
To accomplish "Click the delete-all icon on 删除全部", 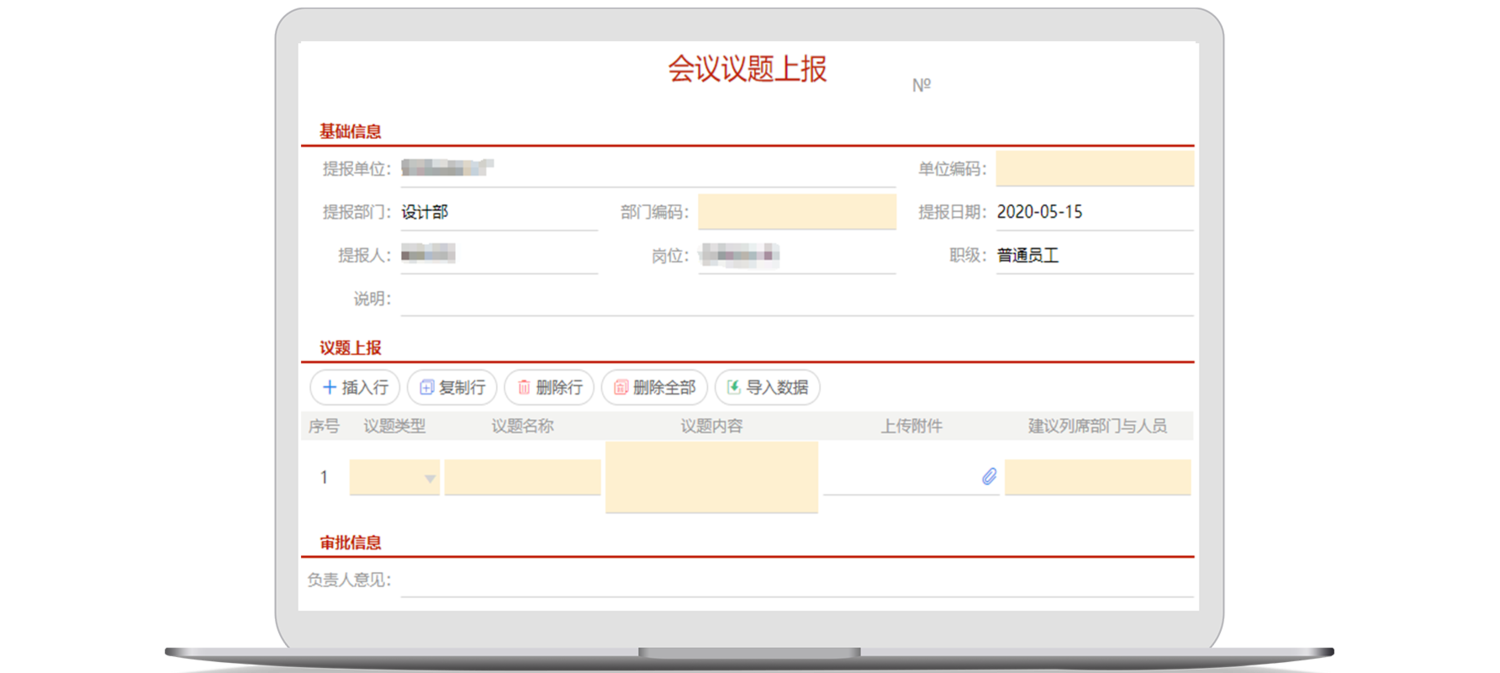I will click(x=620, y=388).
